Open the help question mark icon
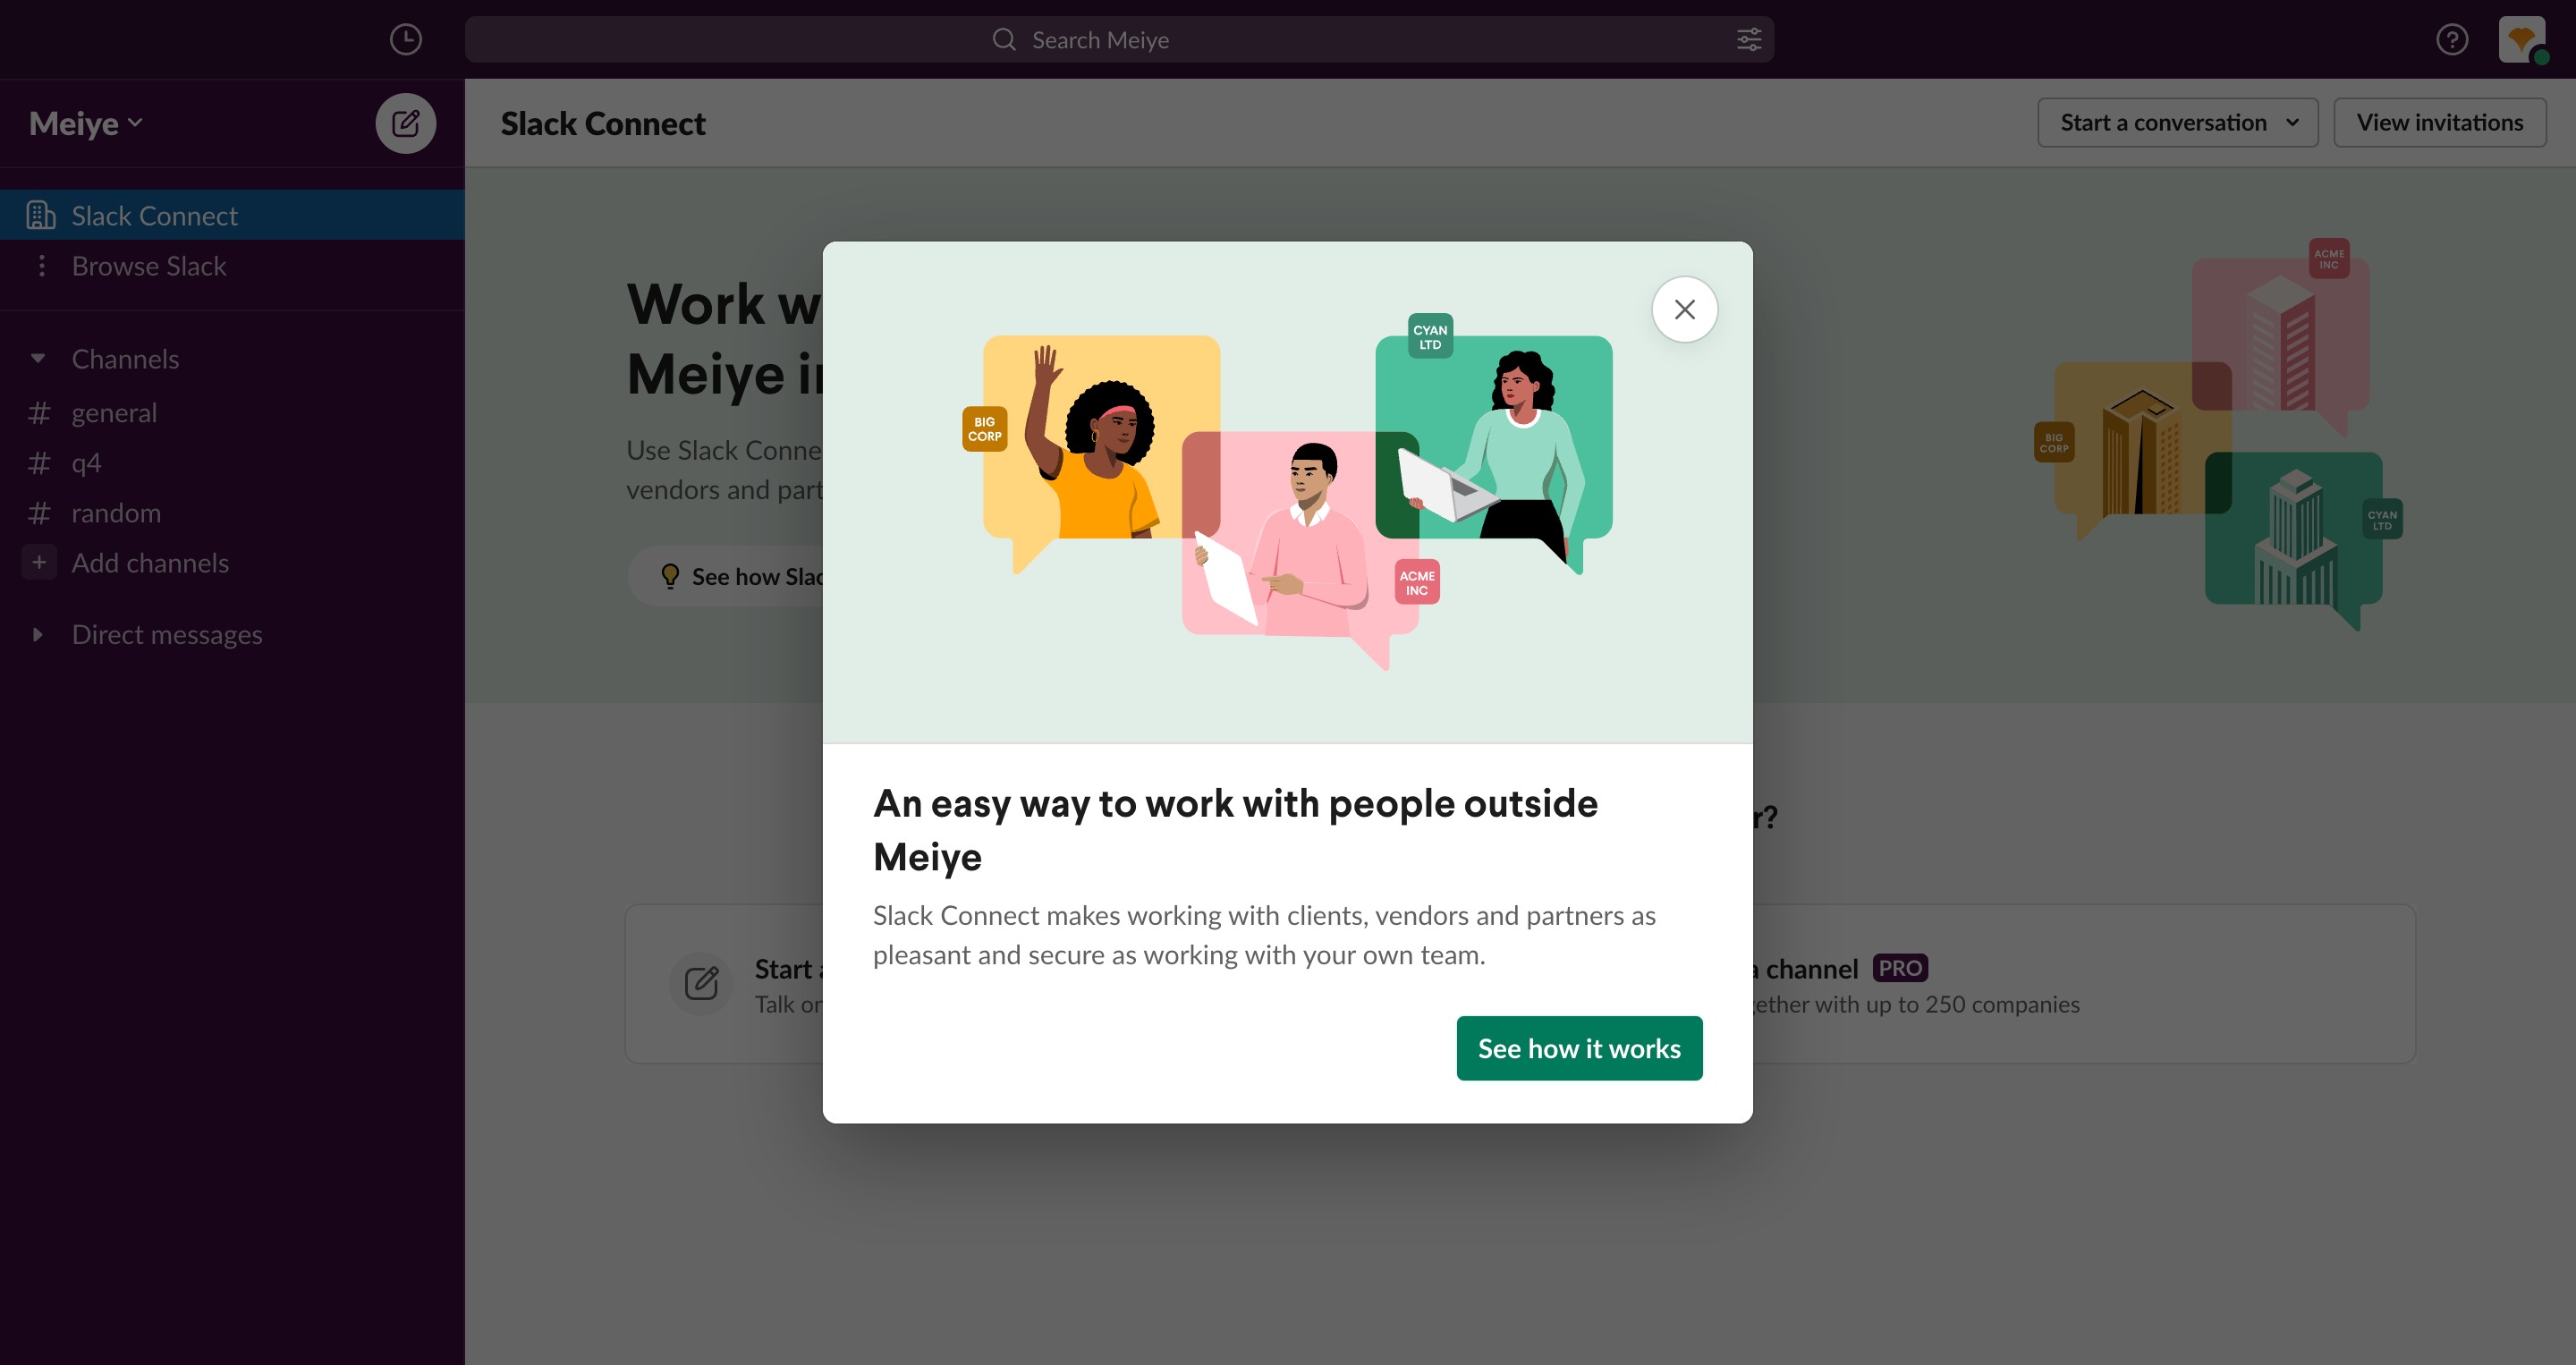Viewport: 2576px width, 1365px height. click(x=2452, y=39)
